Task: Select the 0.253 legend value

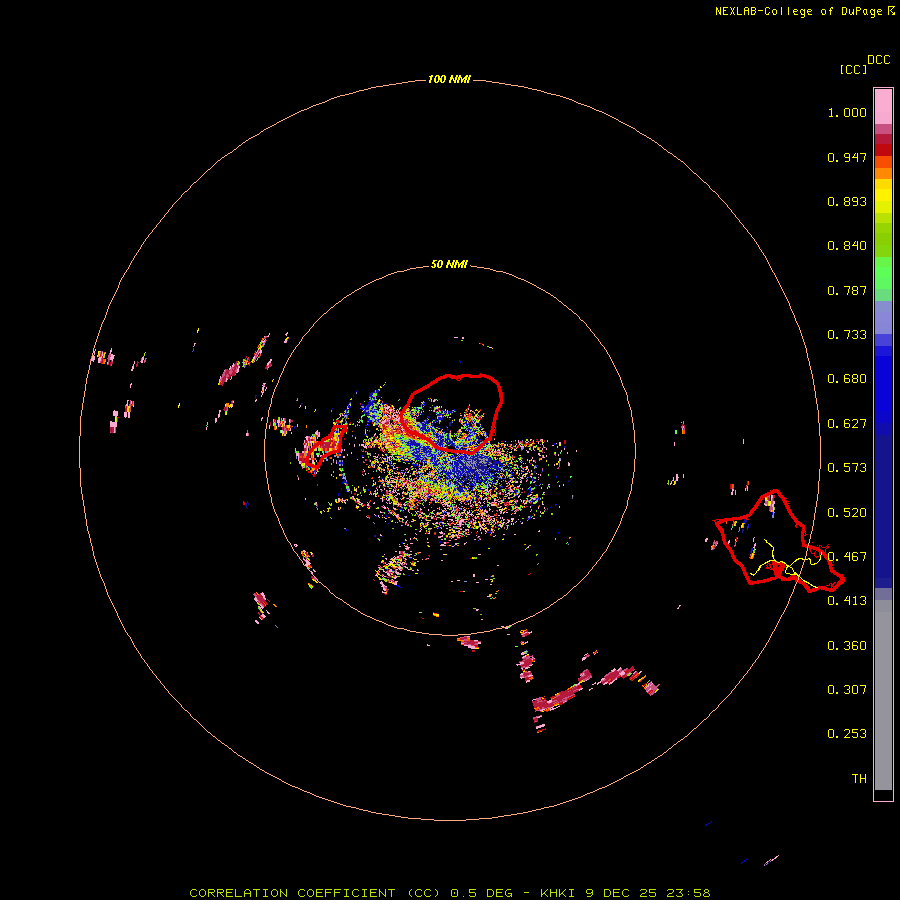Action: coord(847,734)
